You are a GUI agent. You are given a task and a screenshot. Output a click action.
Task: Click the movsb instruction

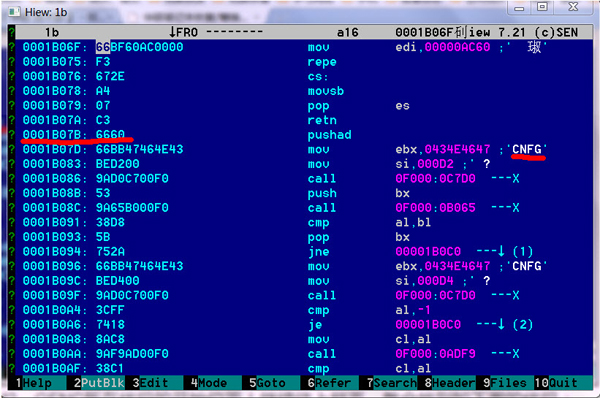[x=326, y=91]
